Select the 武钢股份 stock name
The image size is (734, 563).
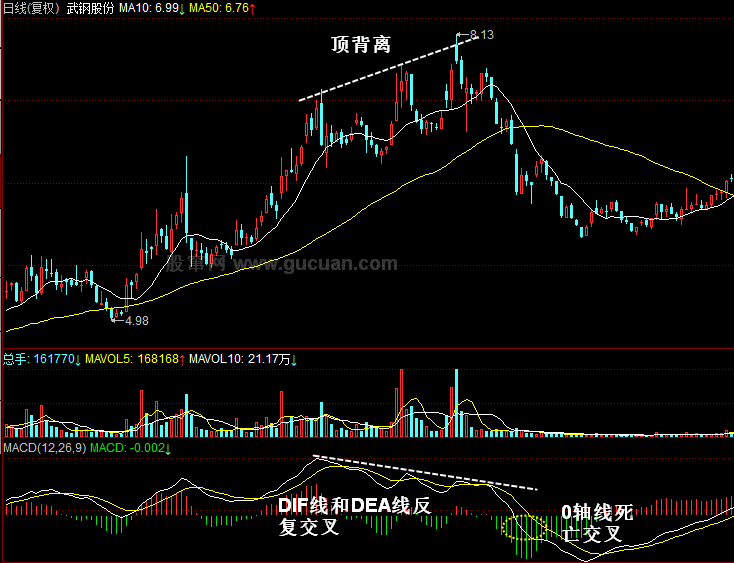pyautogui.click(x=91, y=8)
